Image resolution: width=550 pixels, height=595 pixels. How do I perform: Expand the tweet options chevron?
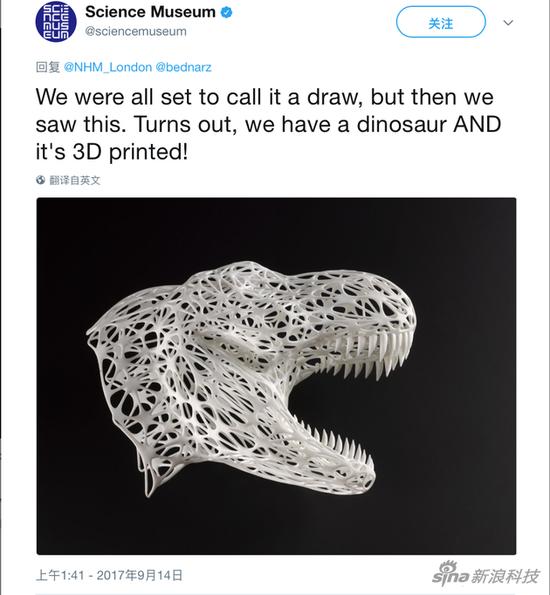[508, 23]
